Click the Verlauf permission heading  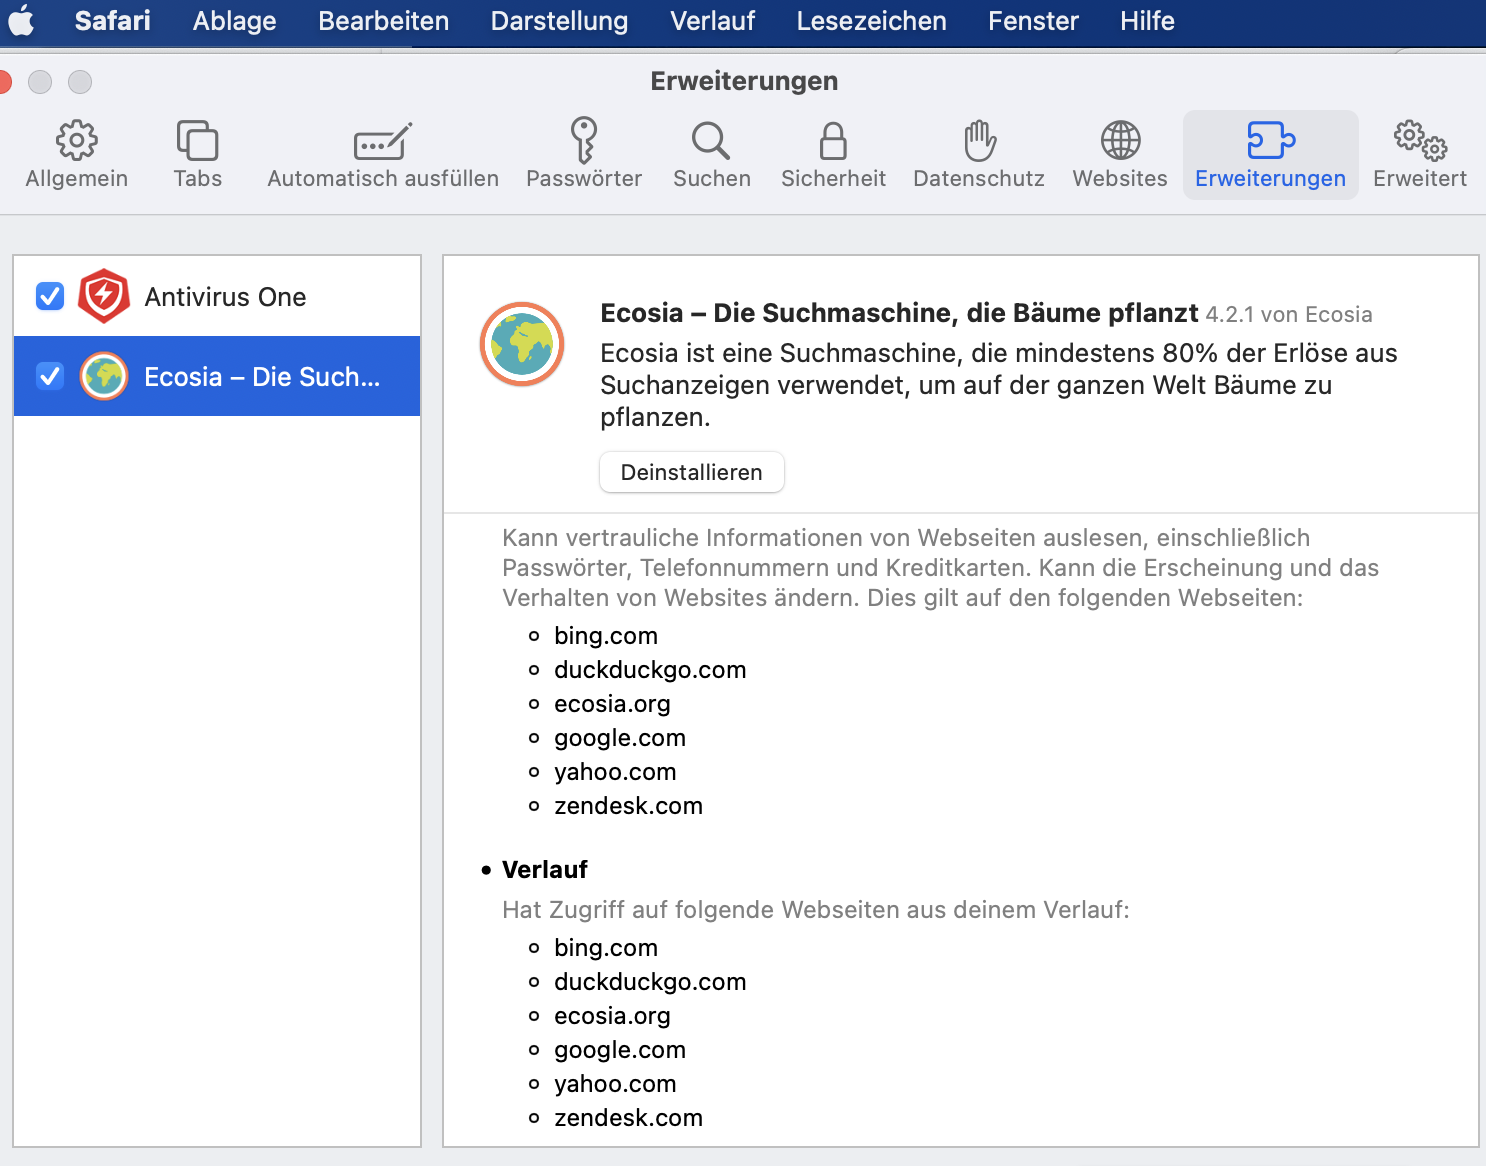click(x=545, y=870)
